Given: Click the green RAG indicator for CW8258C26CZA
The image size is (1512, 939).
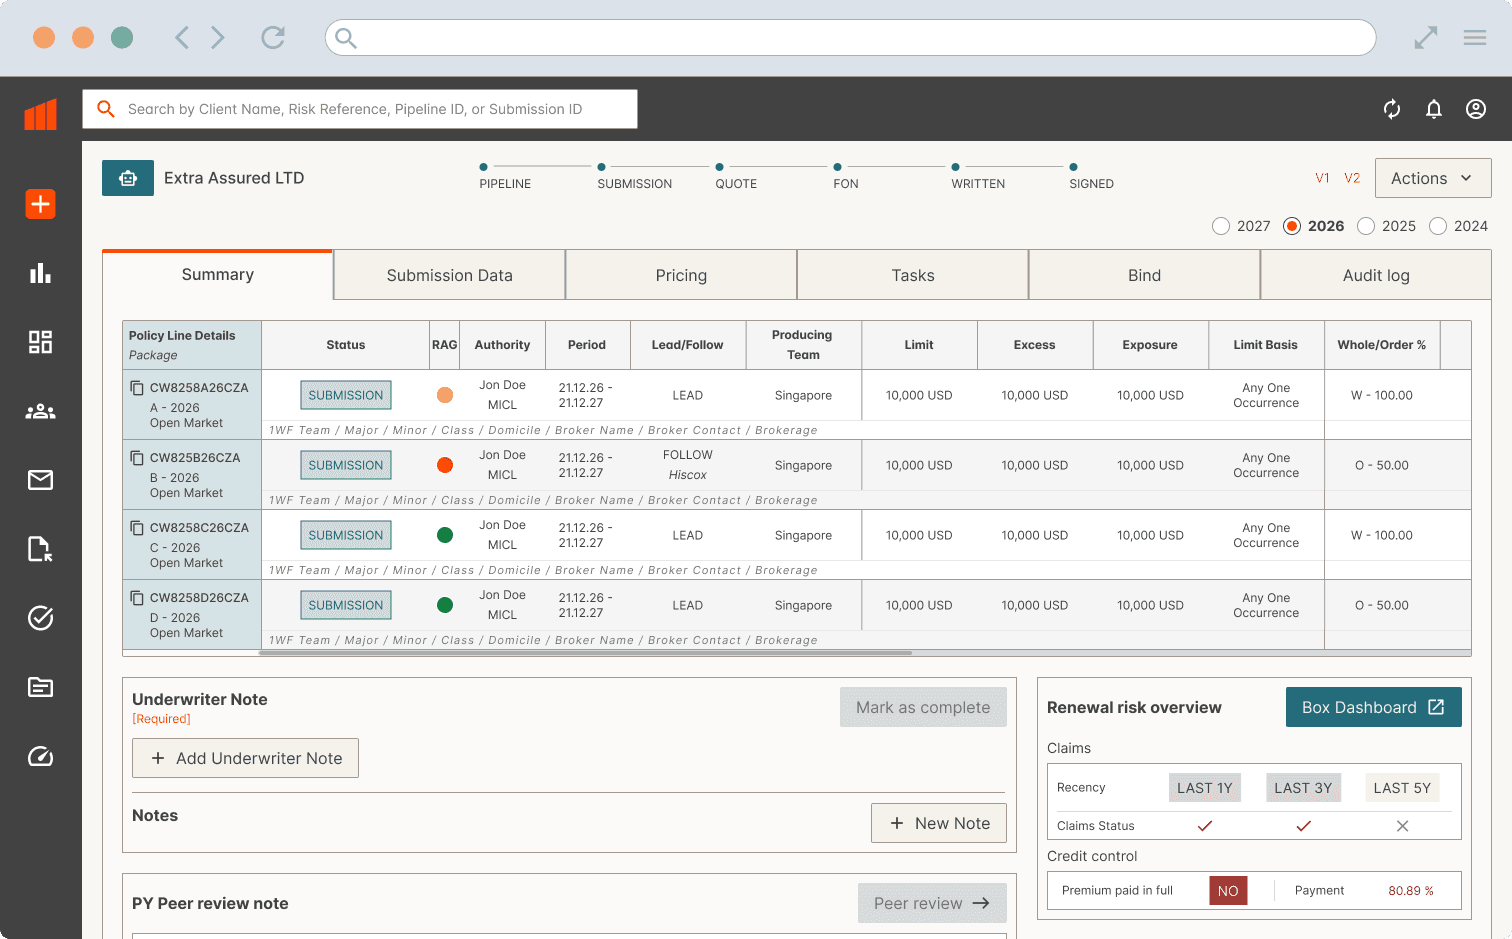Looking at the screenshot, I should (x=445, y=535).
